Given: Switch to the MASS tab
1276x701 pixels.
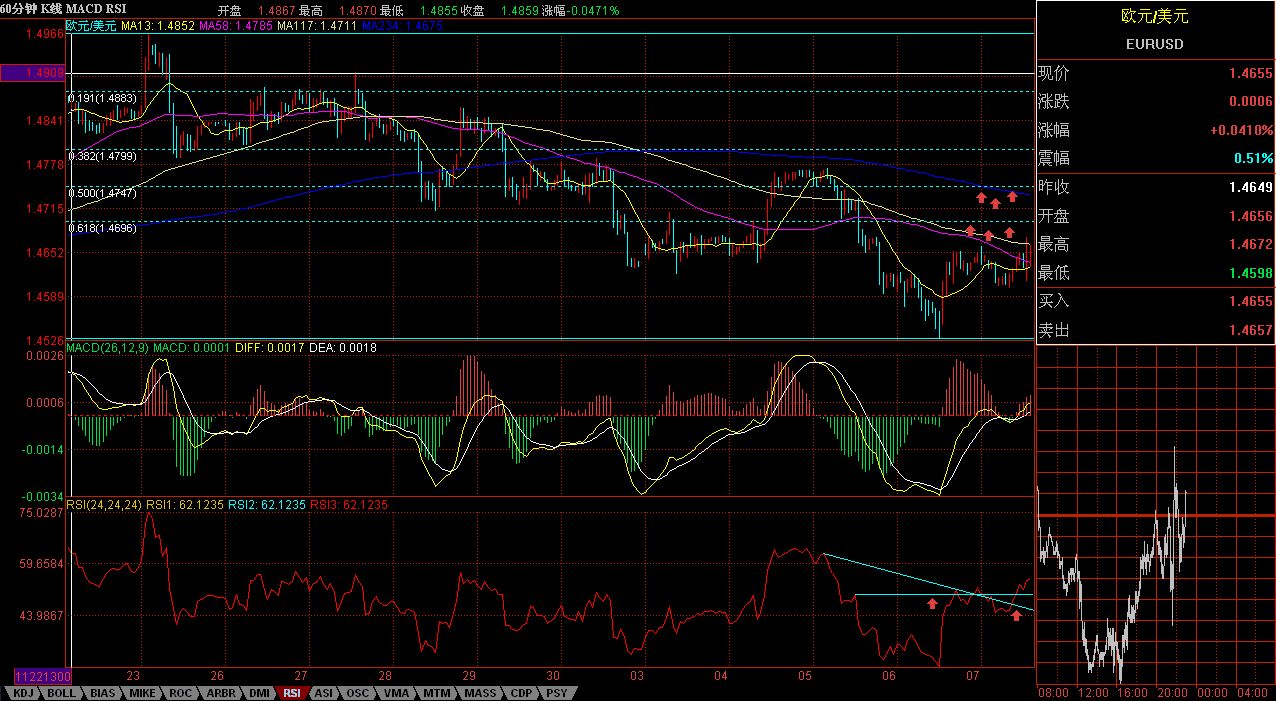Looking at the screenshot, I should pos(479,692).
